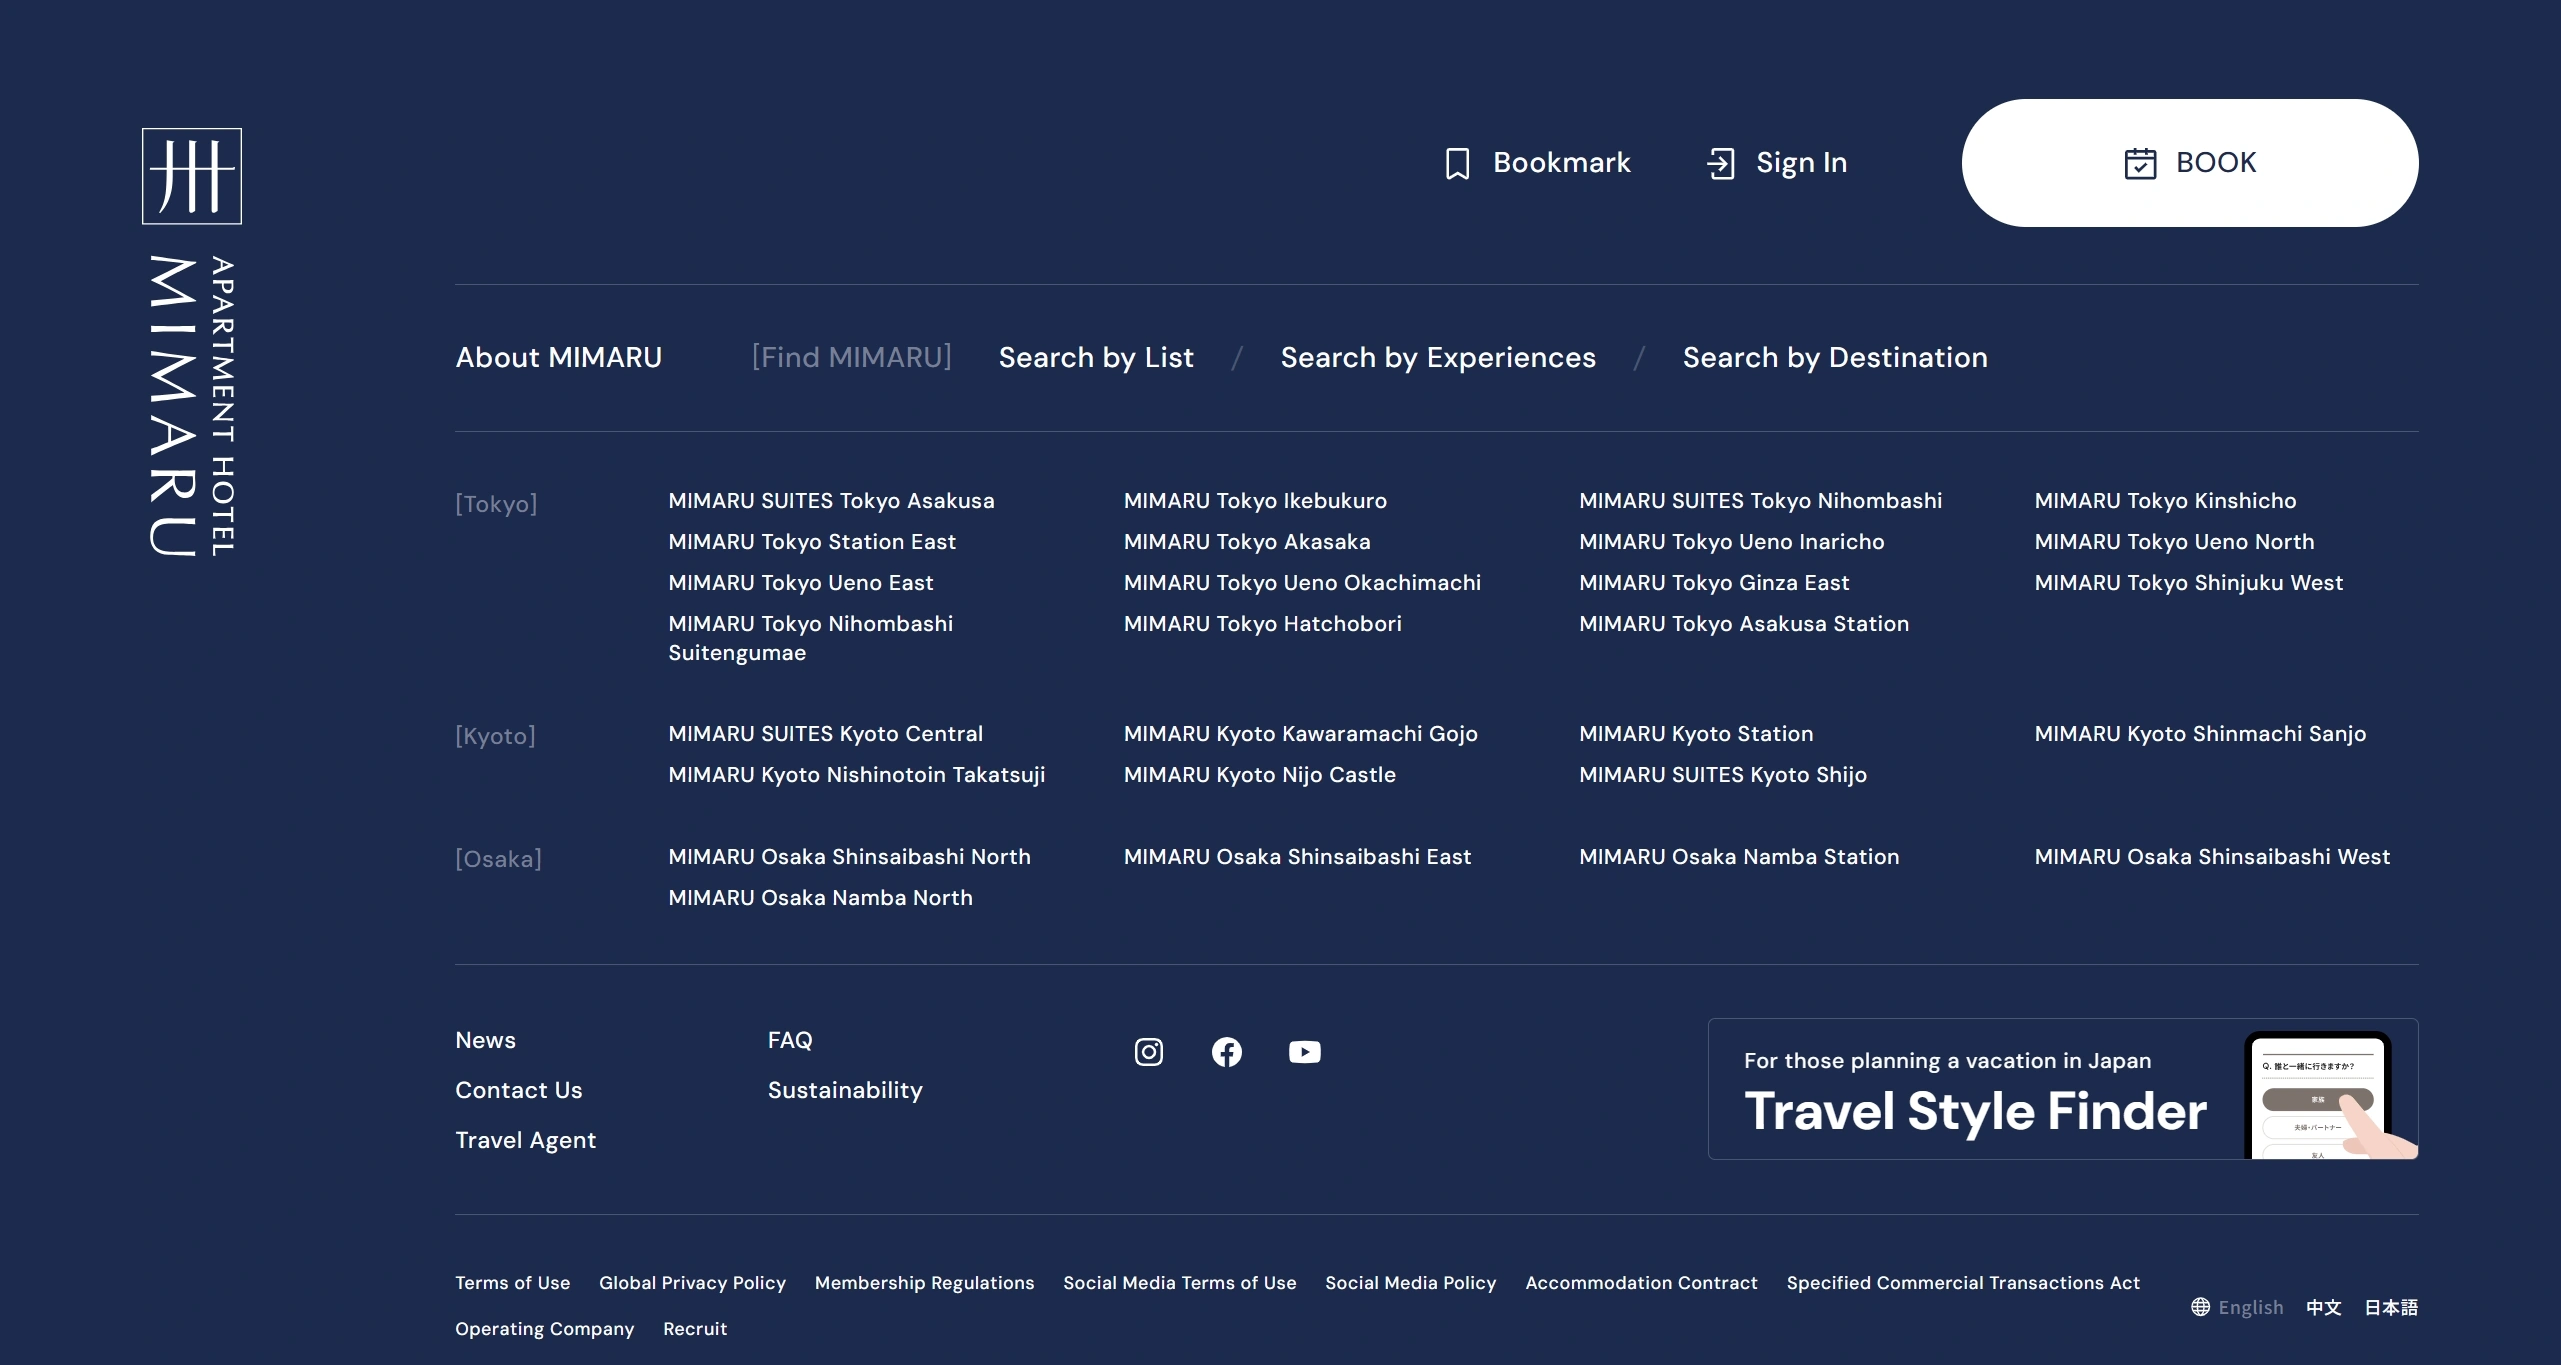The height and width of the screenshot is (1365, 2561).
Task: Select English language option
Action: [x=2250, y=1307]
